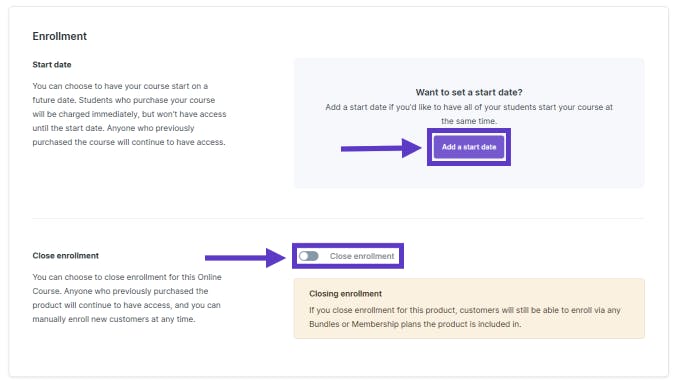Click the Bundles or Membership plans notice text

415,324
